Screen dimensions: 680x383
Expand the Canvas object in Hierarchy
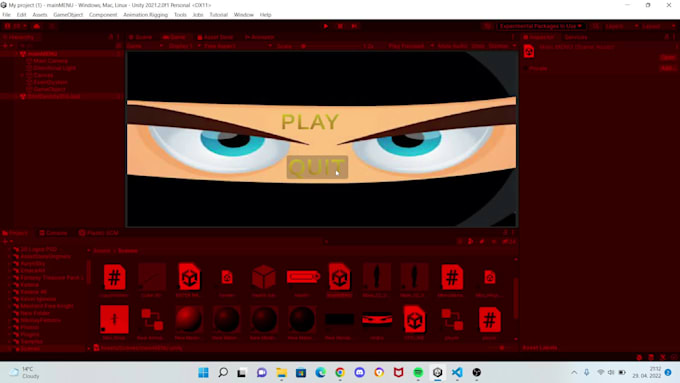[x=22, y=75]
